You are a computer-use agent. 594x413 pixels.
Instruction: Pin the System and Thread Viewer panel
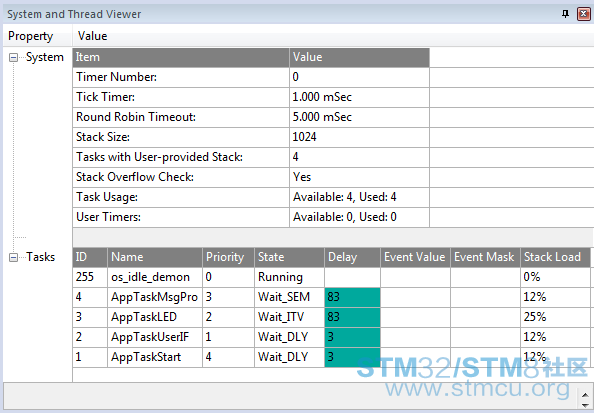click(565, 14)
